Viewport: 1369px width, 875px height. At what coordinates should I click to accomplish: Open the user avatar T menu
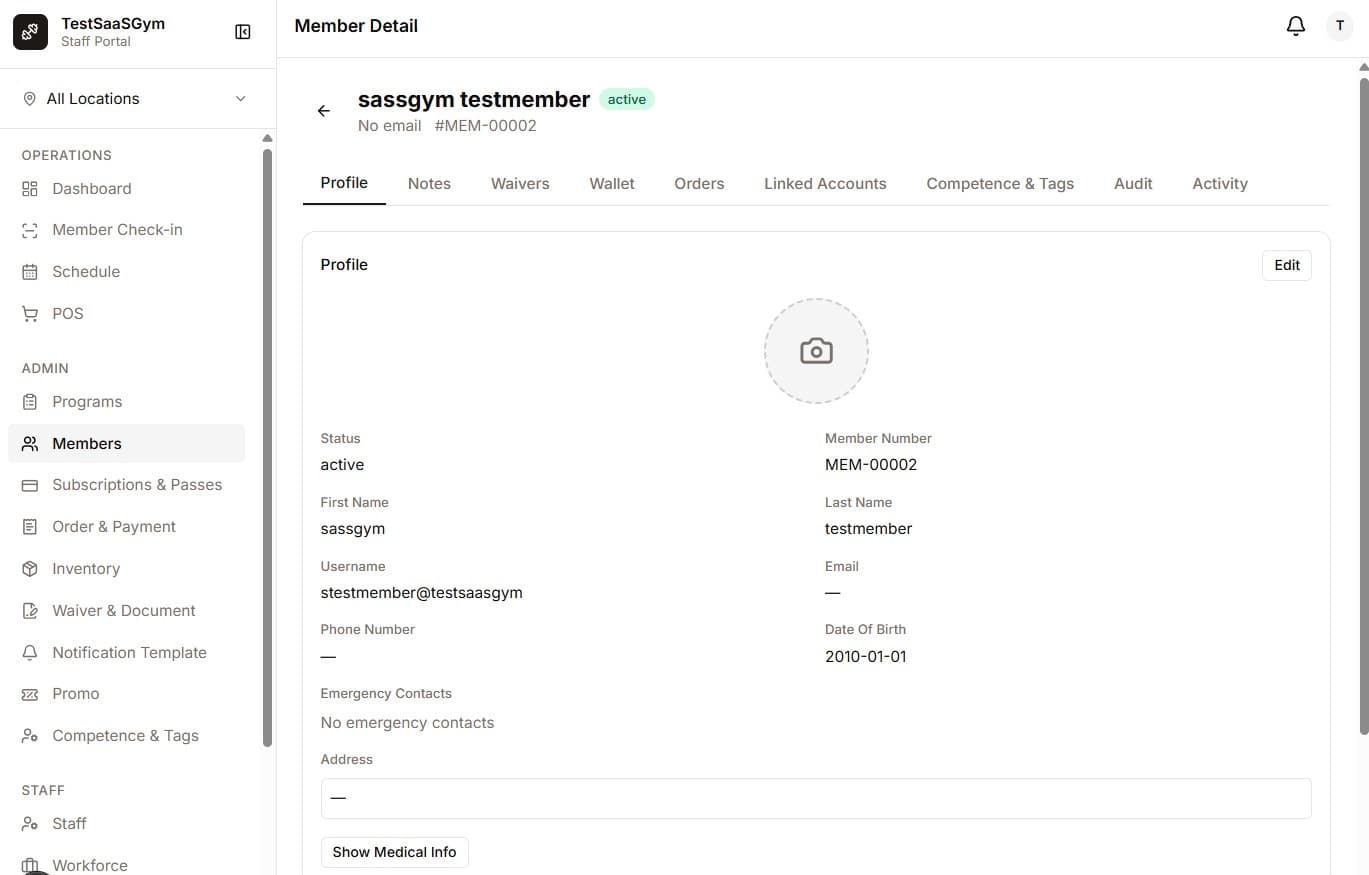click(x=1339, y=26)
